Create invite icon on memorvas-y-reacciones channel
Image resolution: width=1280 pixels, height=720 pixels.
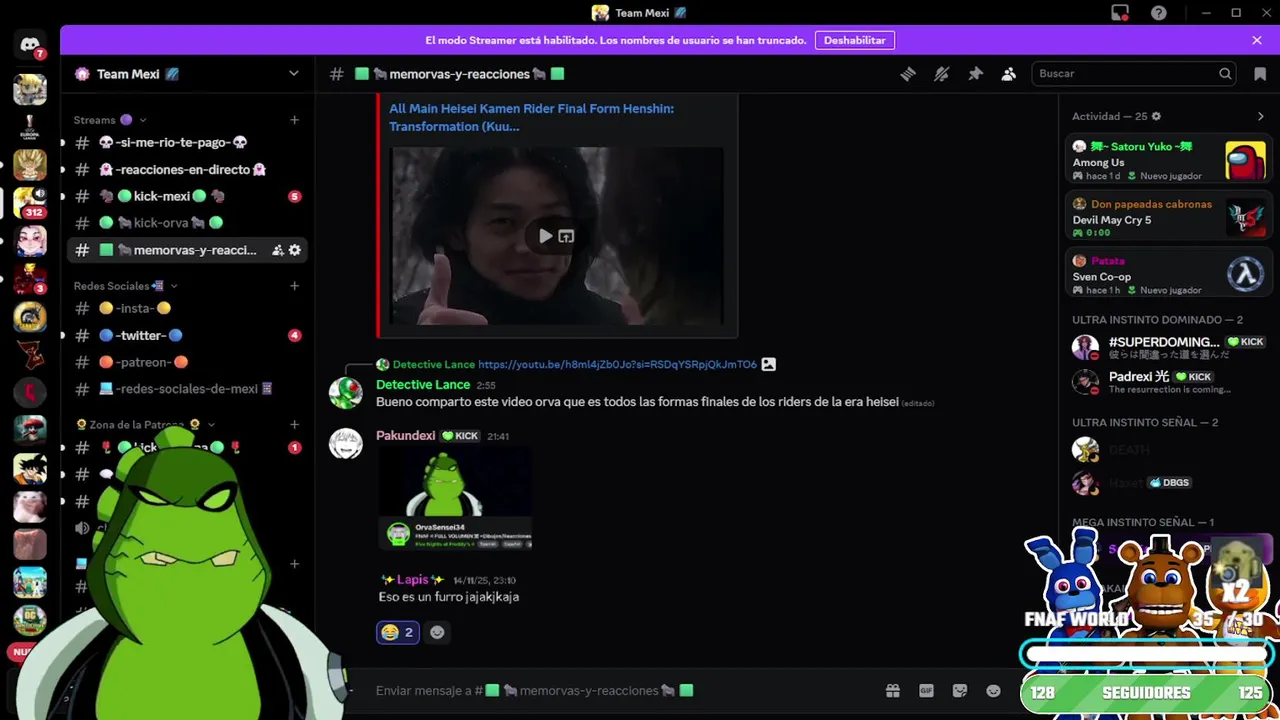click(x=277, y=250)
